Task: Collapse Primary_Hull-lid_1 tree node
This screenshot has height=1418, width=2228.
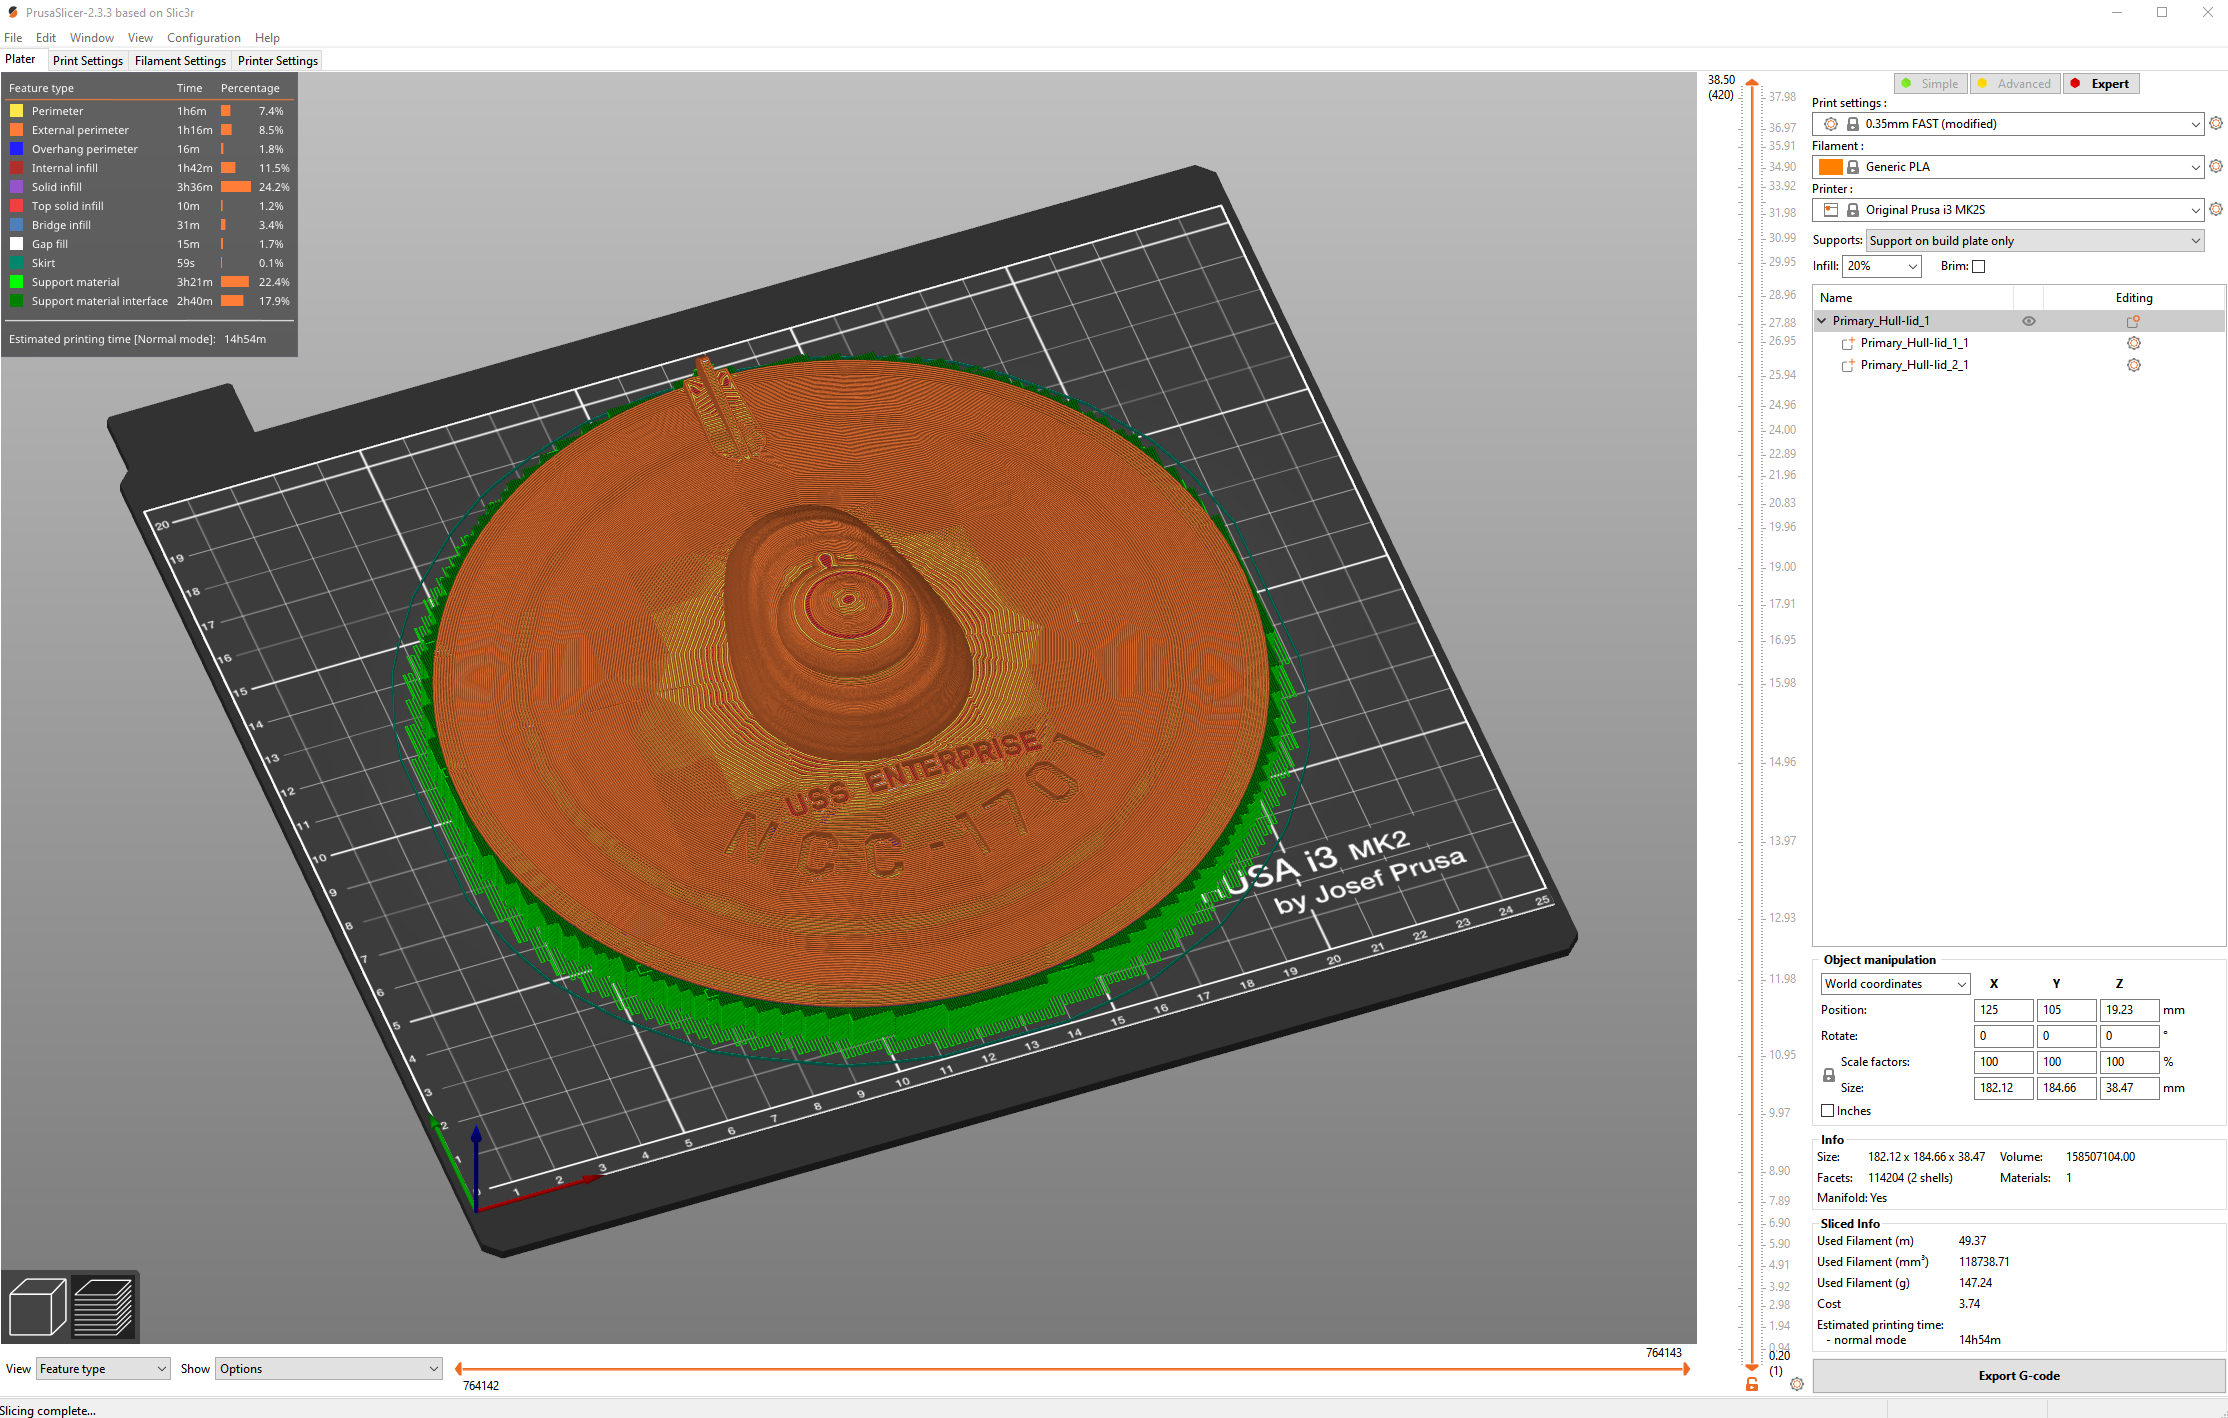Action: tap(1822, 321)
